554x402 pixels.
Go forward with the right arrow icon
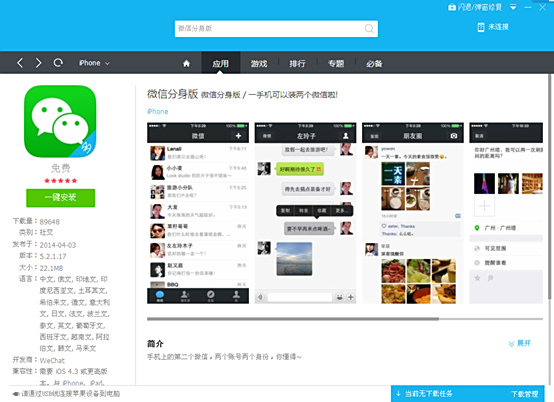point(39,63)
